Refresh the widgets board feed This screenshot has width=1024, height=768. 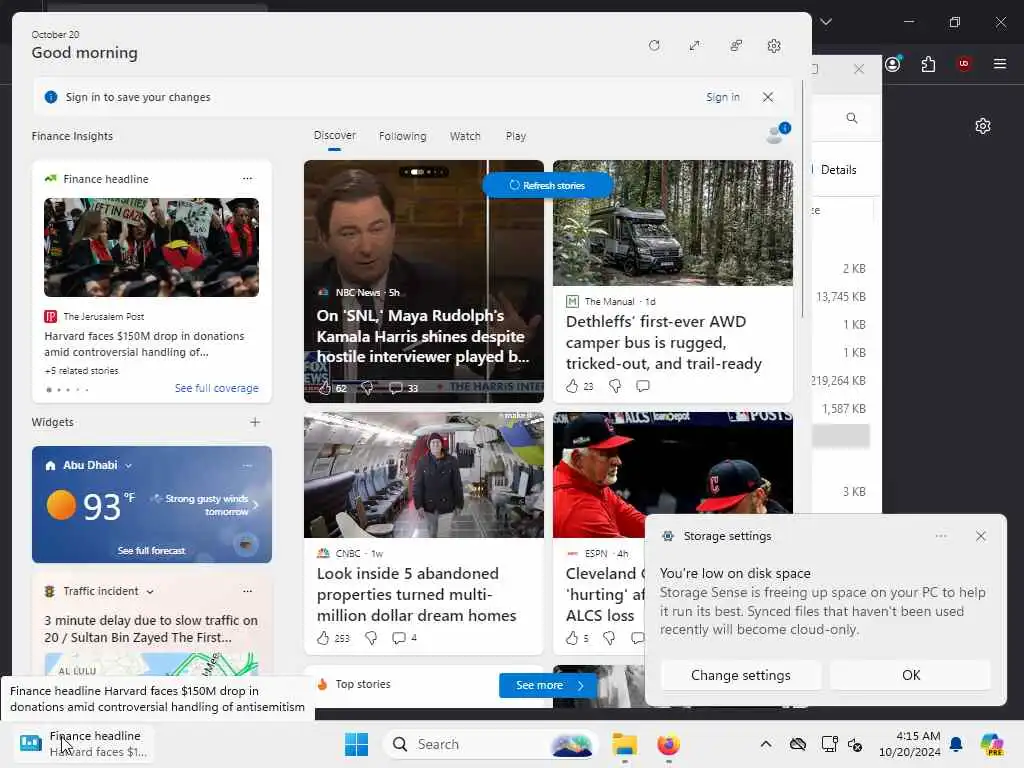click(x=654, y=46)
